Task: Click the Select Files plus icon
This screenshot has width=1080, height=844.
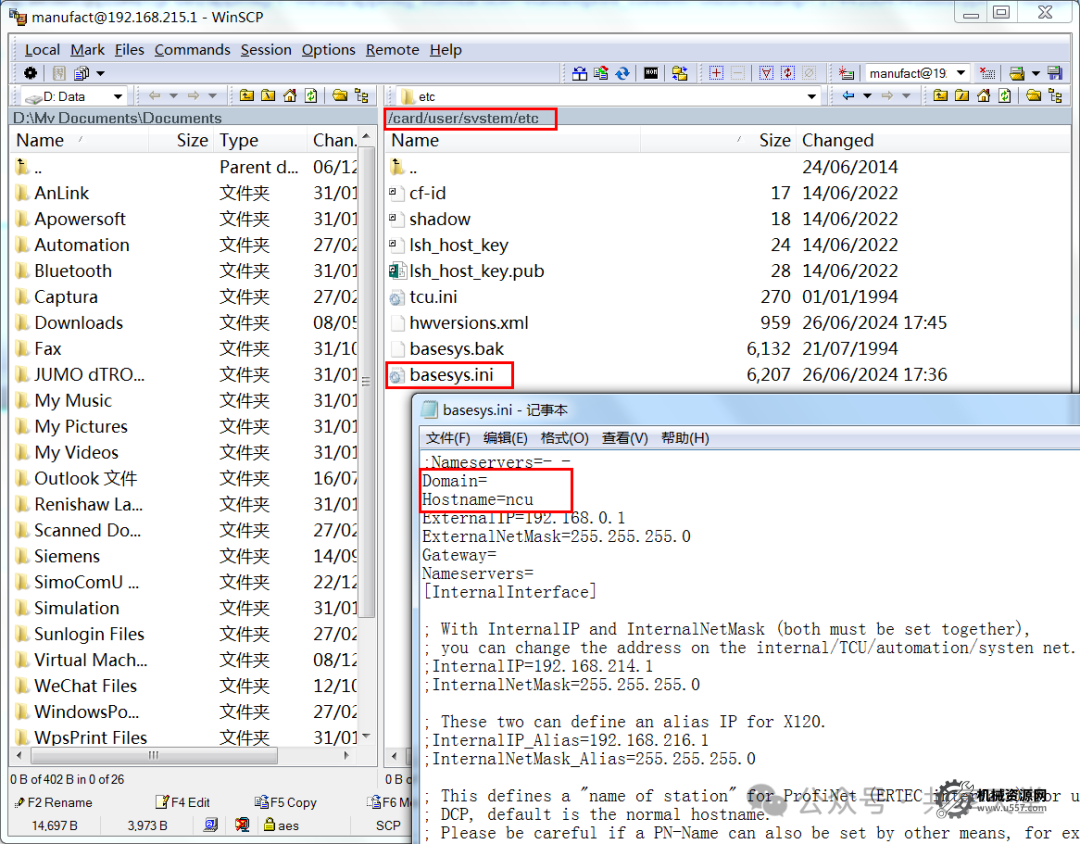Action: [716, 73]
